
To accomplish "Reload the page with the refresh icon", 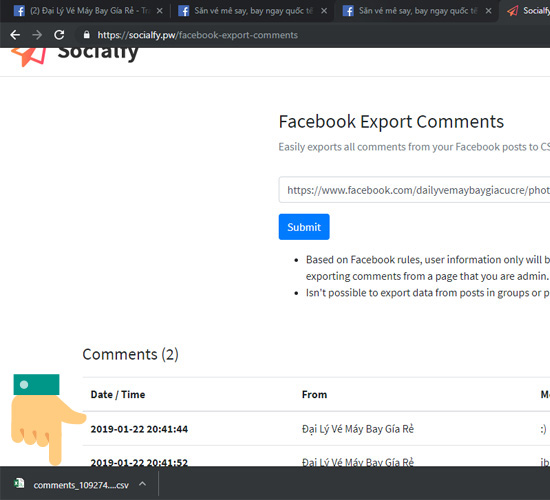I will point(59,35).
